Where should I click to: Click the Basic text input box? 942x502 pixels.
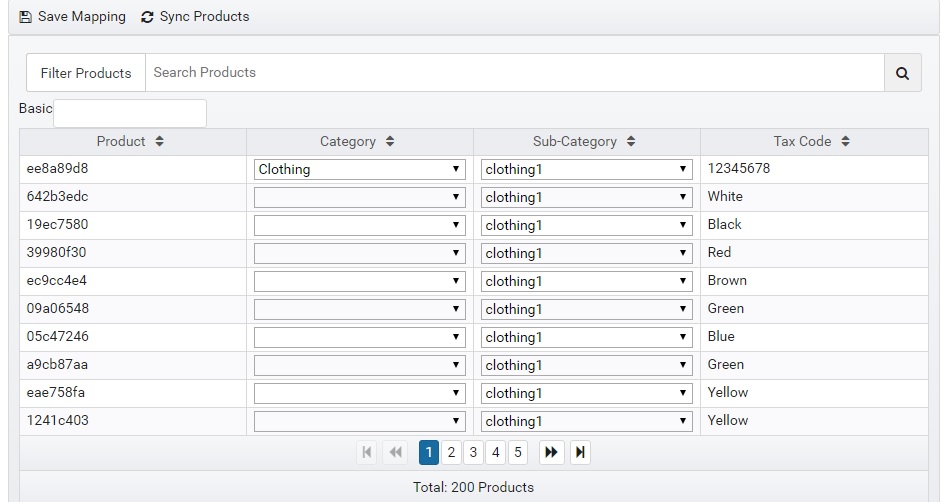pos(130,113)
